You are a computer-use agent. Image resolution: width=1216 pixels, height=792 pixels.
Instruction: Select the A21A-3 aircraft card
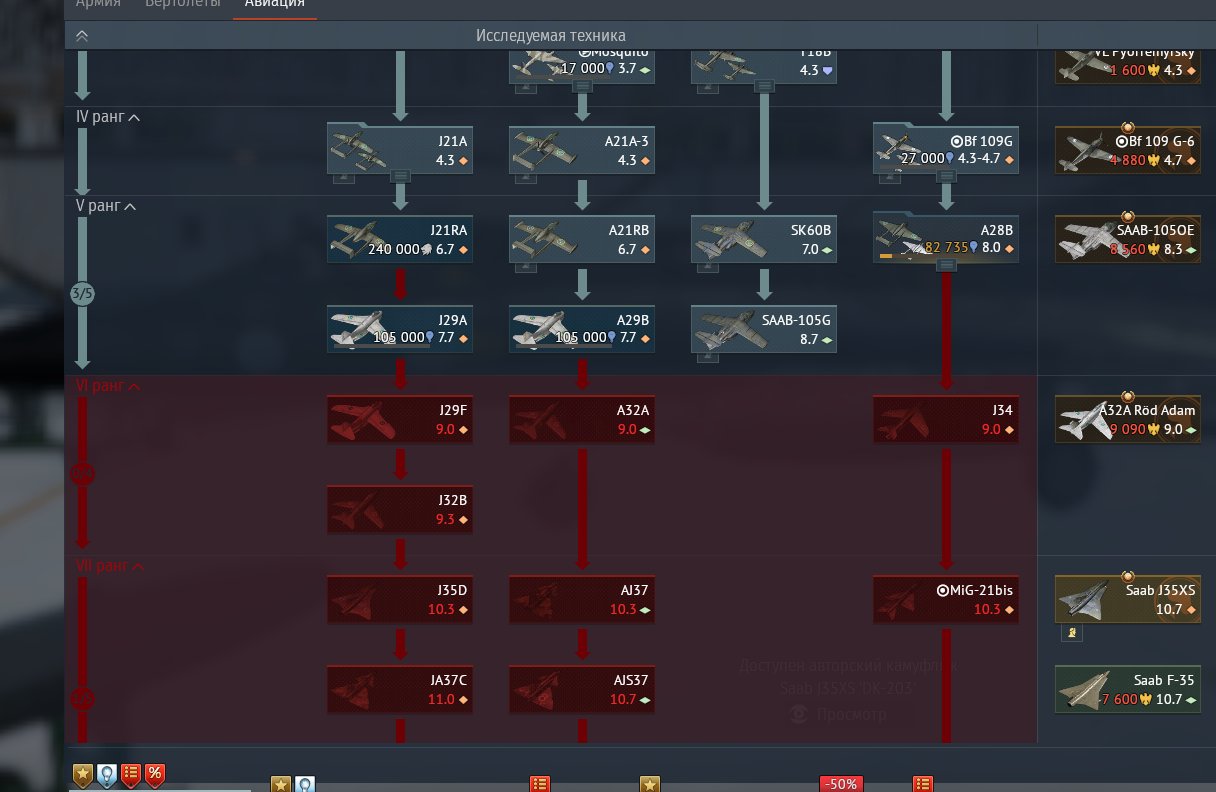(x=582, y=149)
